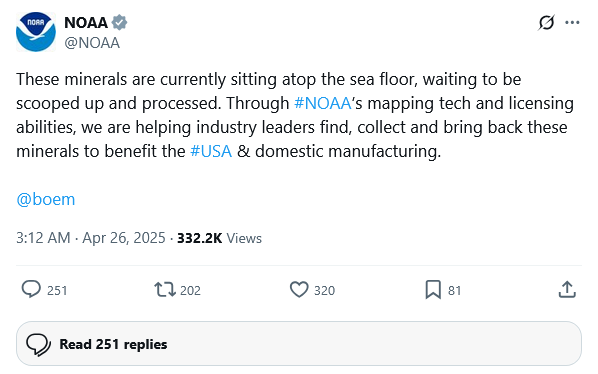
Task: Click the chat bubbles icon in the replies bar
Action: coord(38,345)
